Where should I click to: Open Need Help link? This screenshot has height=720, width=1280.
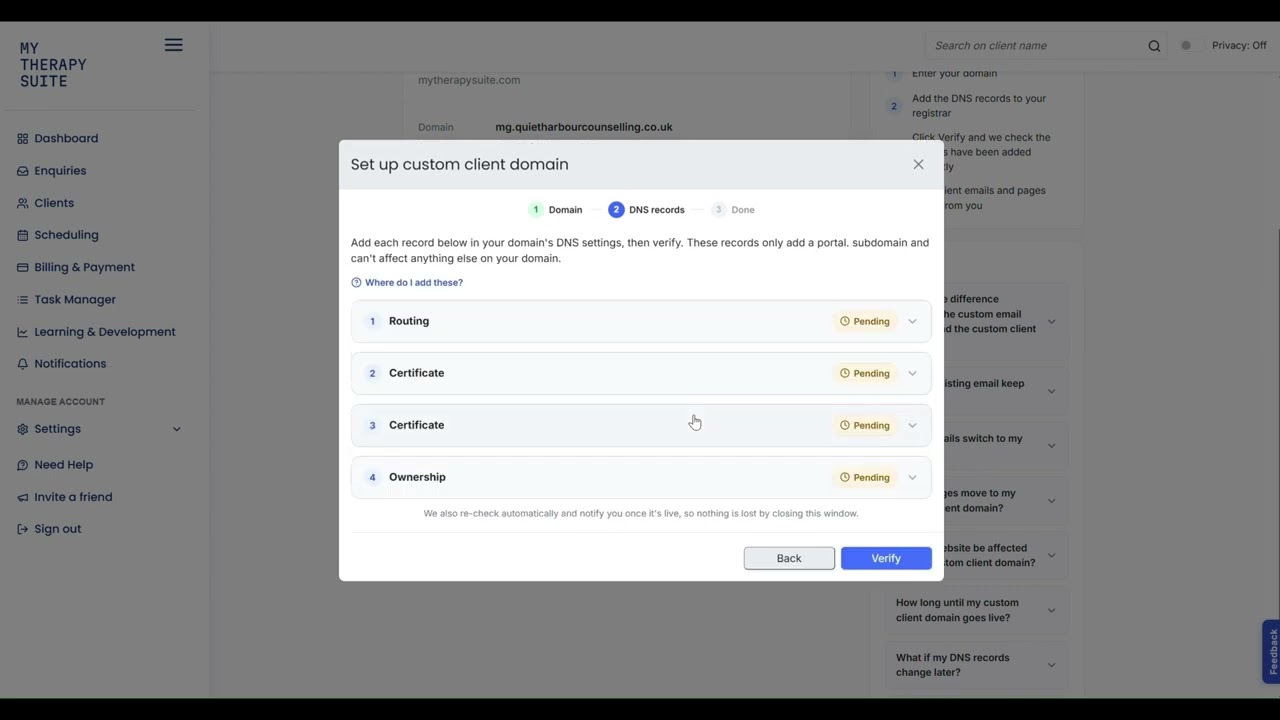tap(63, 465)
